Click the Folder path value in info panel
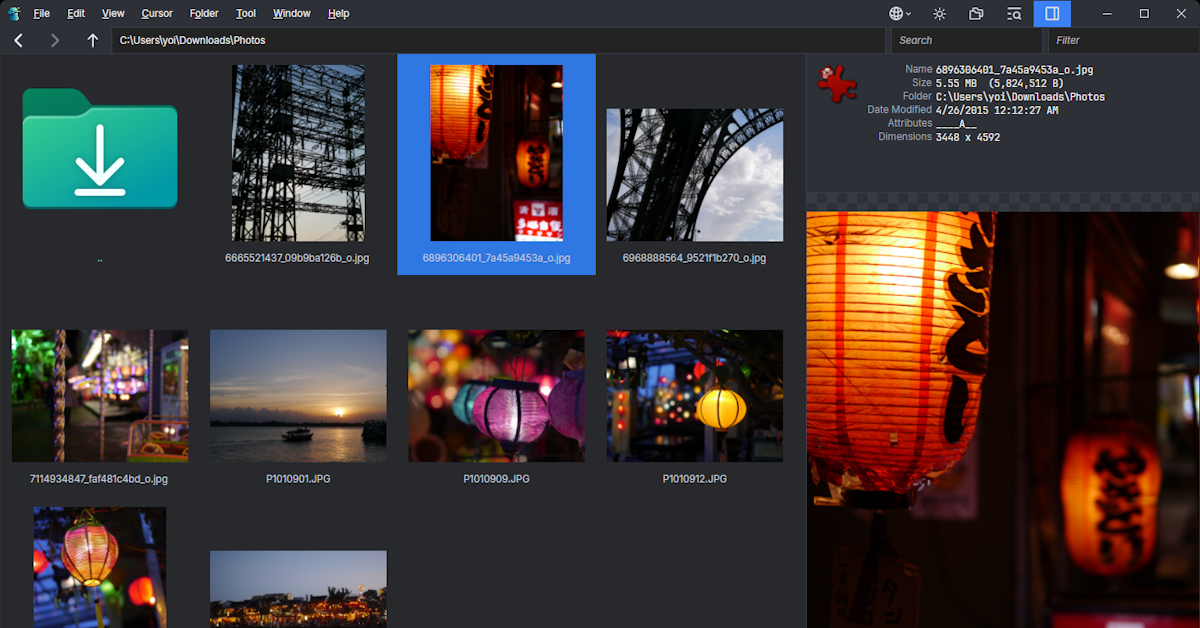1200x628 pixels. (1021, 97)
